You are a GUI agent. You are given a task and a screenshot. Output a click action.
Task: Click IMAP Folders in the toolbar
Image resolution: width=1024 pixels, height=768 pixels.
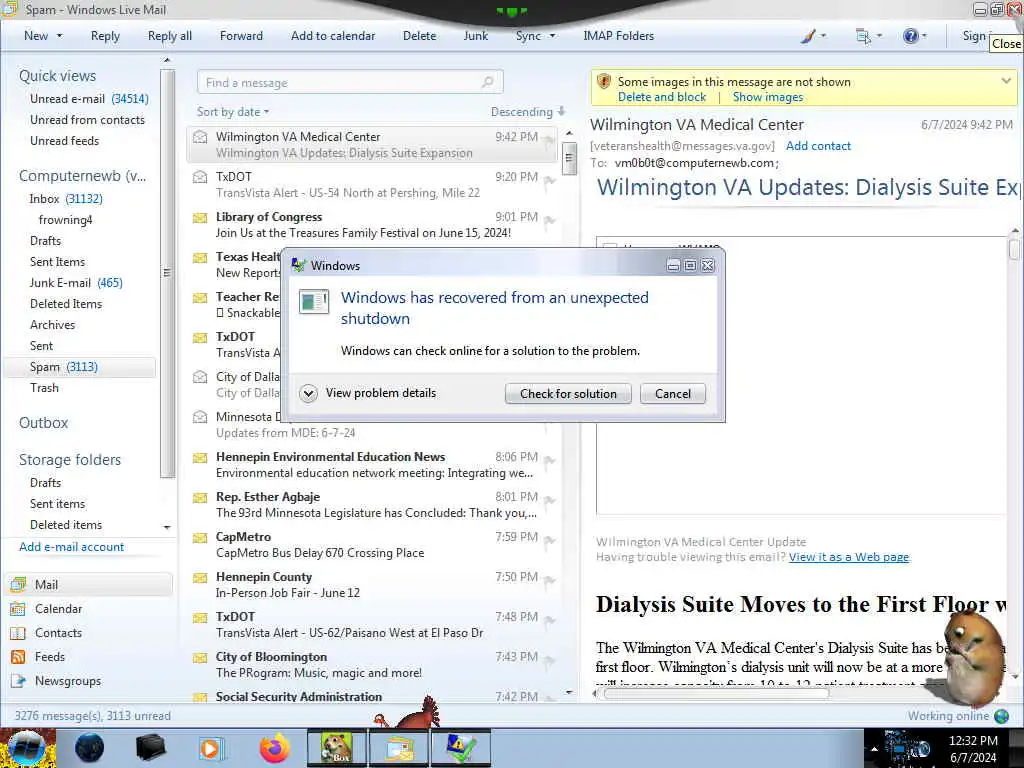tap(618, 36)
